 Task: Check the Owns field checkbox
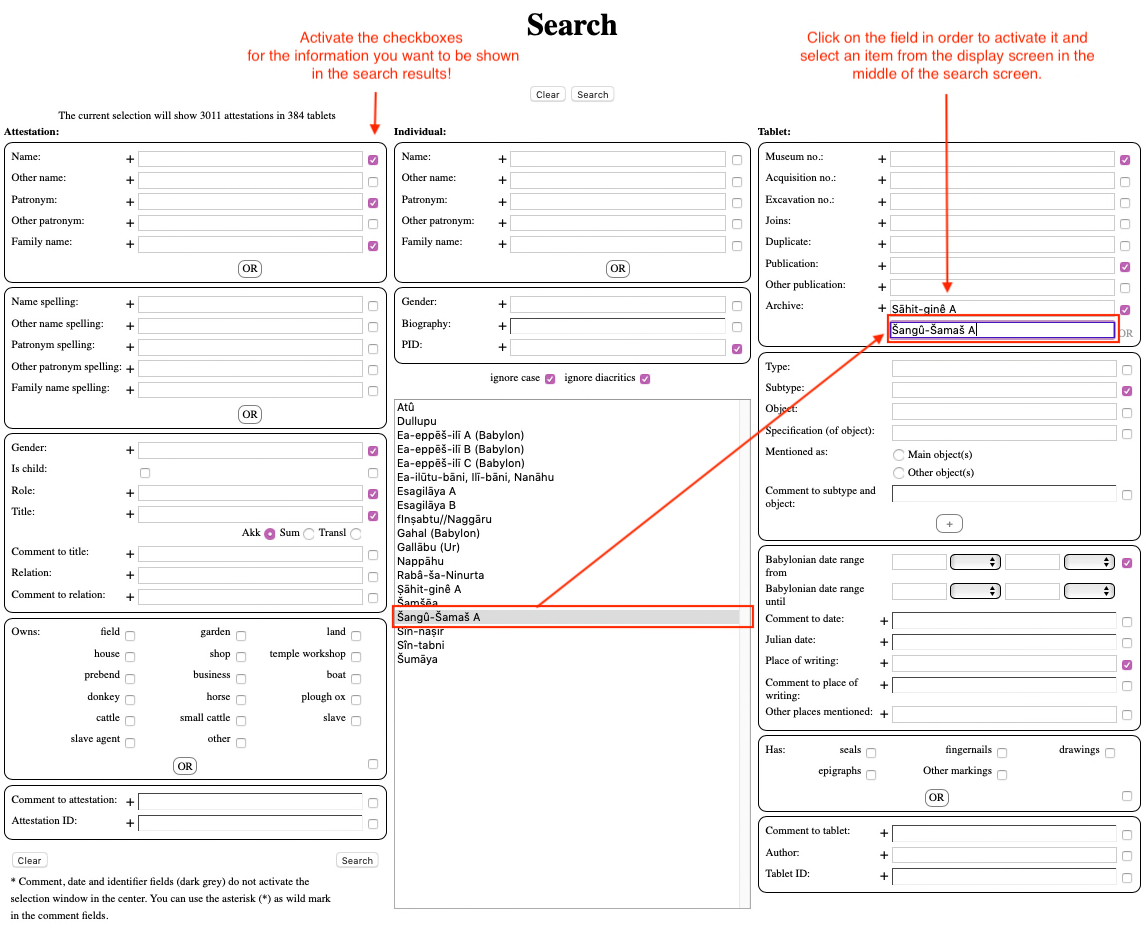click(130, 636)
